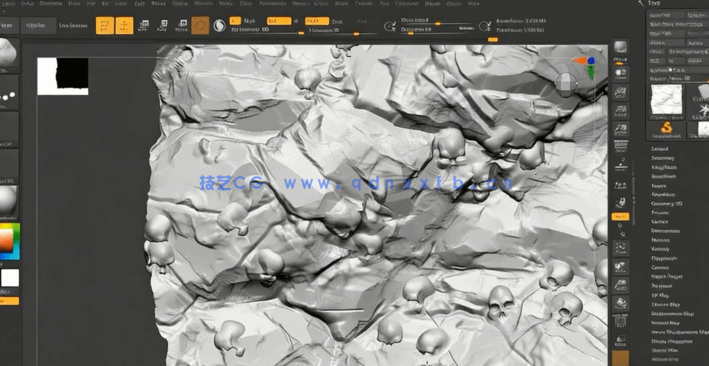709x366 pixels.
Task: Toggle the Rgb channel button
Action: (279, 21)
